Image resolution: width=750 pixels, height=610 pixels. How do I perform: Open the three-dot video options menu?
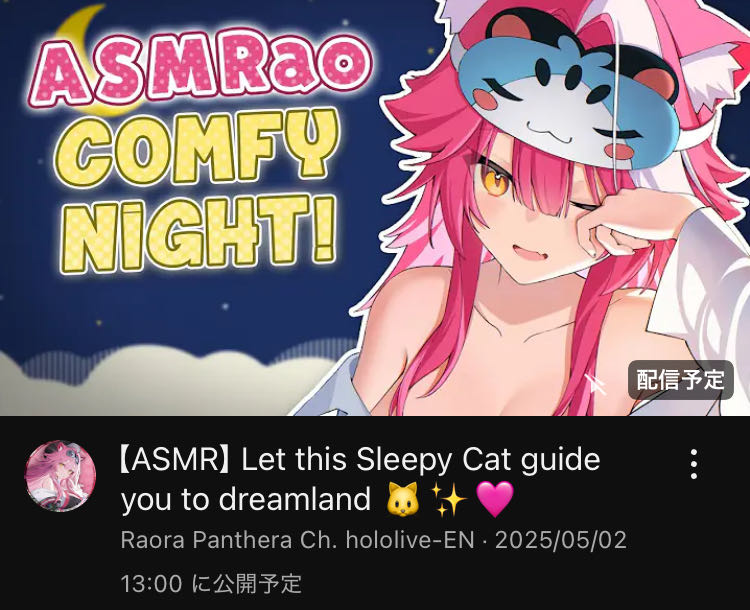[x=694, y=464]
